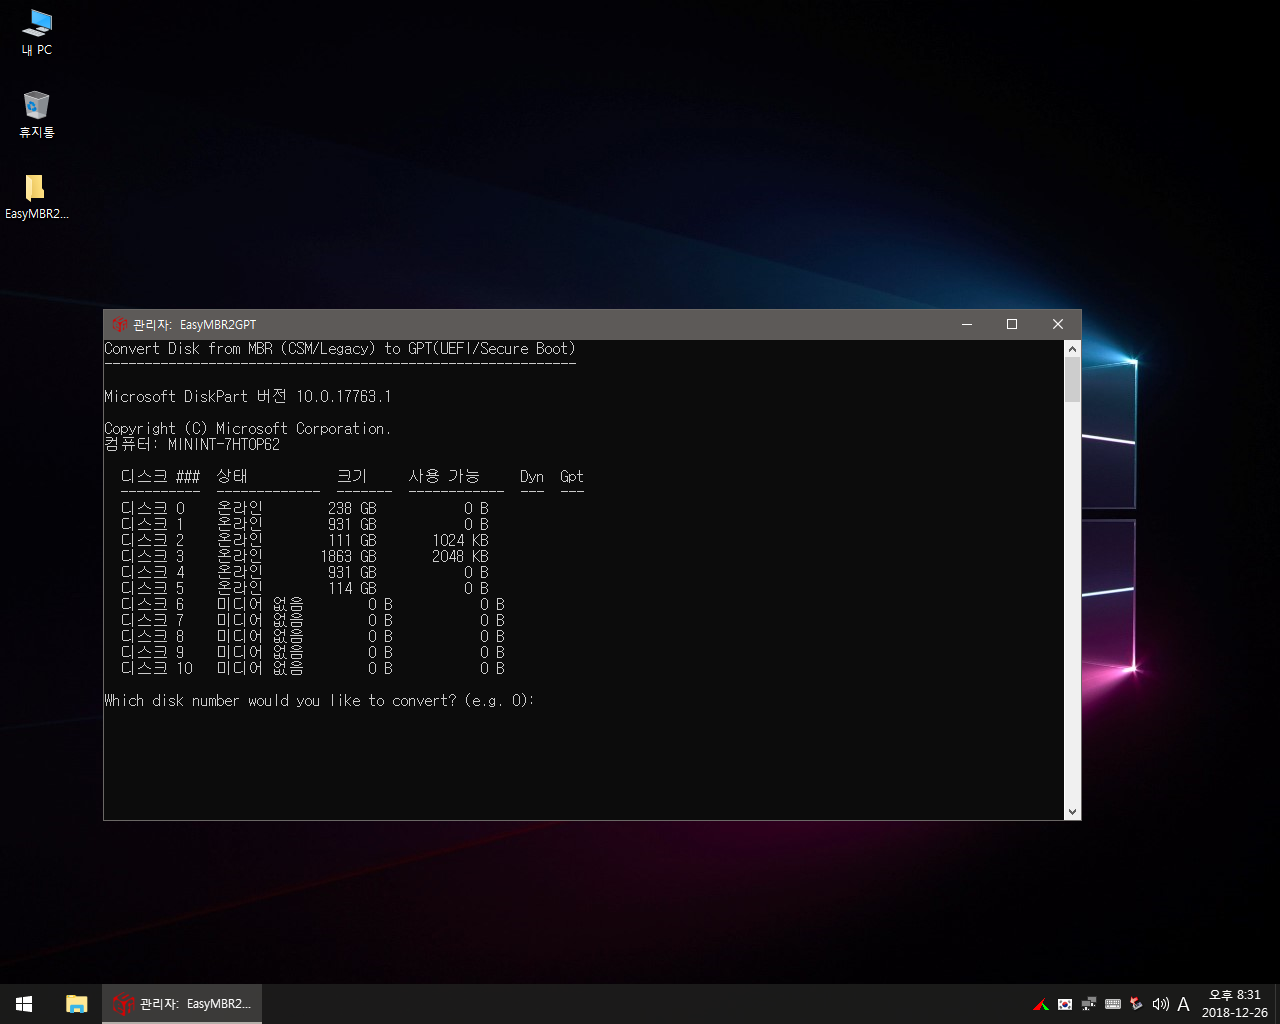Click the 디스크 4 row text
This screenshot has height=1024, width=1280.
304,572
